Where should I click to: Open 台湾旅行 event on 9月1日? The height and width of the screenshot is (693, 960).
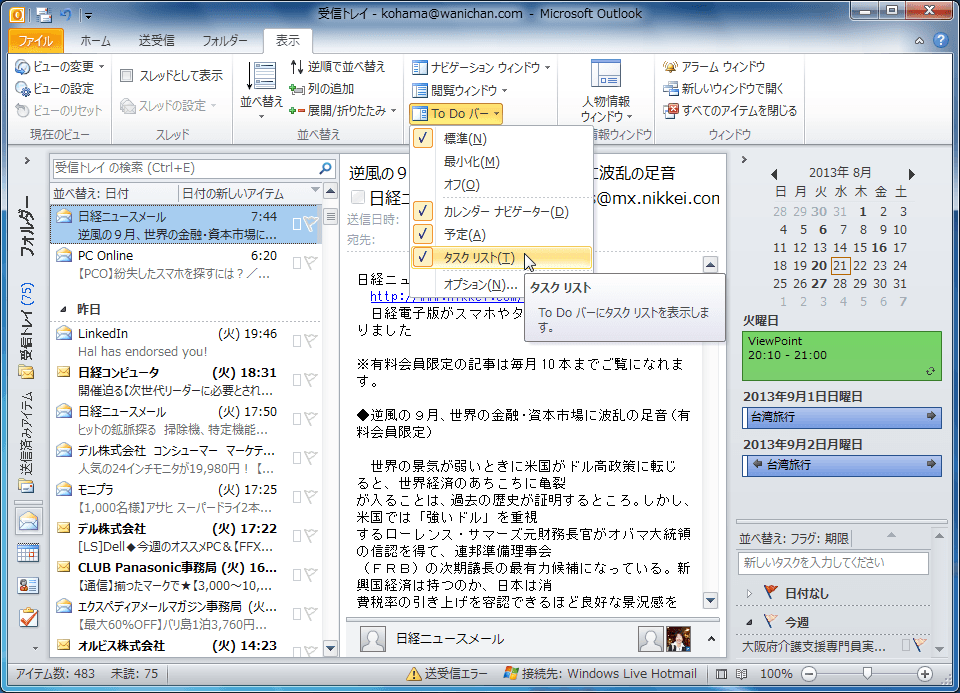tap(841, 417)
